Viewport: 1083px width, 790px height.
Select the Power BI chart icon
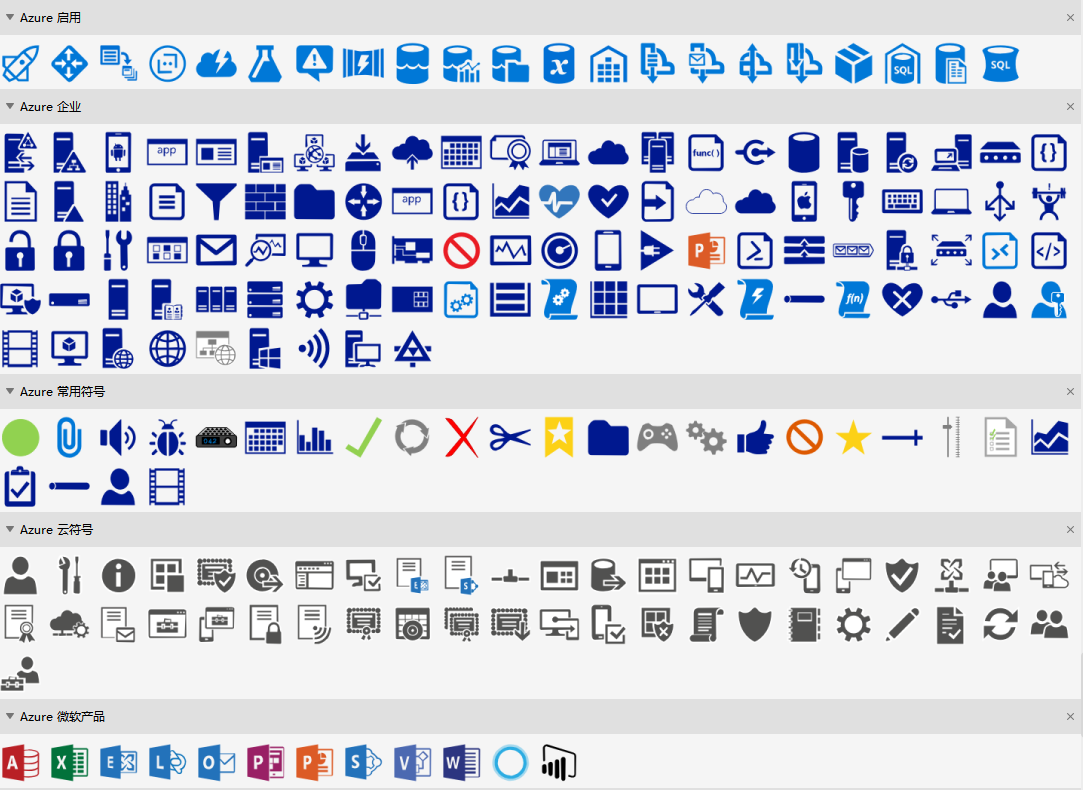coord(559,762)
